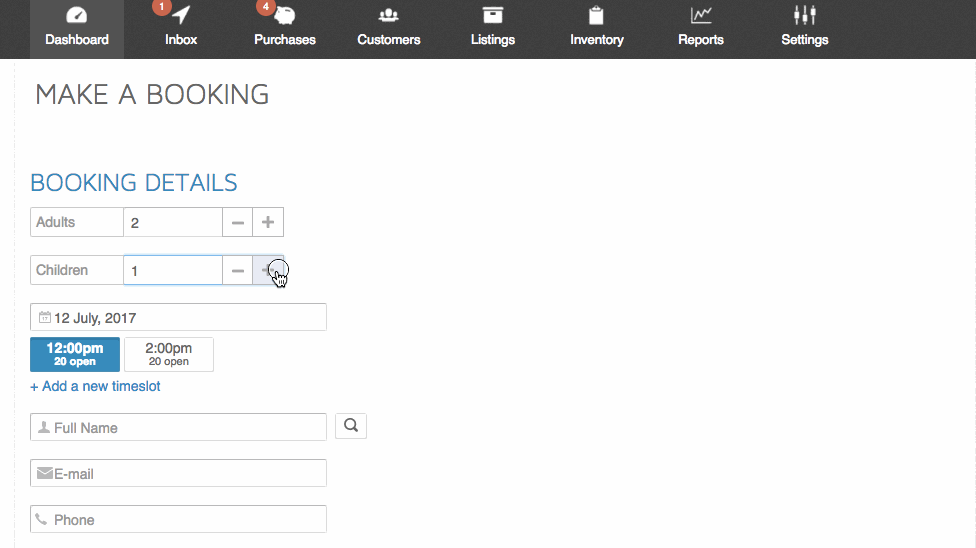Click the Booking Details heading
The width and height of the screenshot is (976, 548).
point(134,182)
